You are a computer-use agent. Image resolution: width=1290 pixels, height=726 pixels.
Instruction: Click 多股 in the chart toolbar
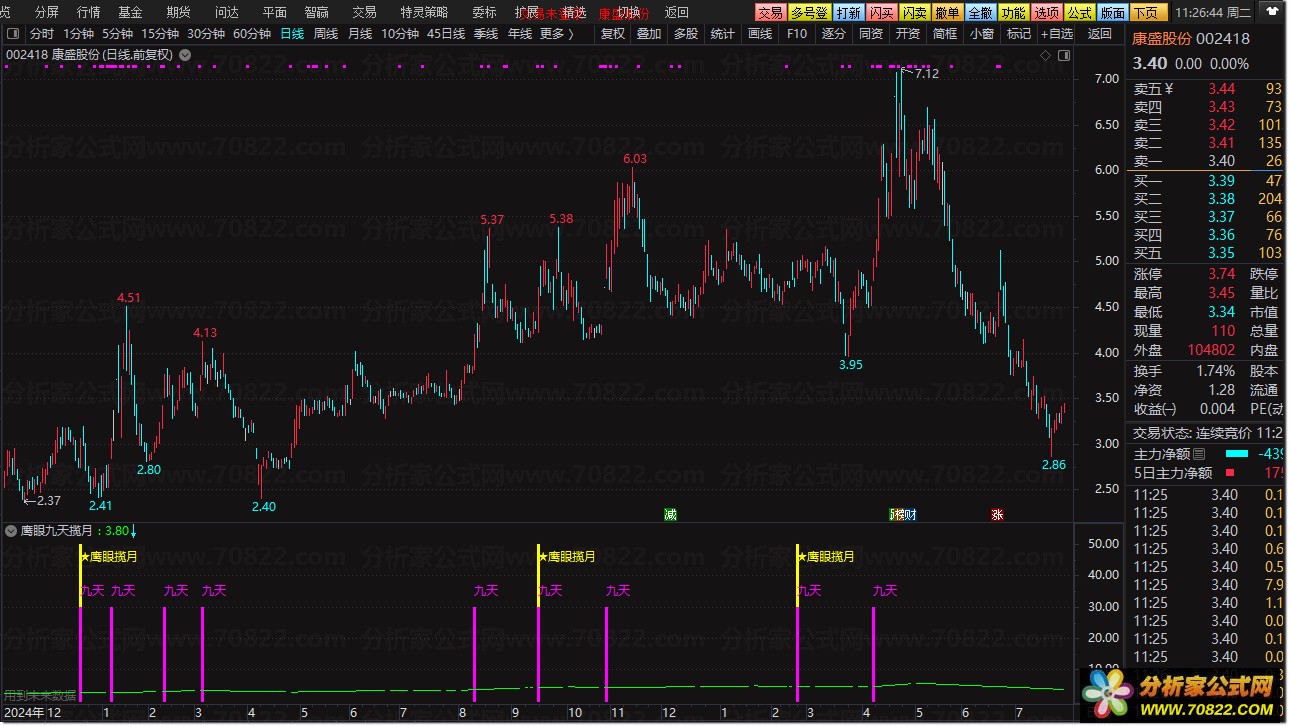(686, 33)
